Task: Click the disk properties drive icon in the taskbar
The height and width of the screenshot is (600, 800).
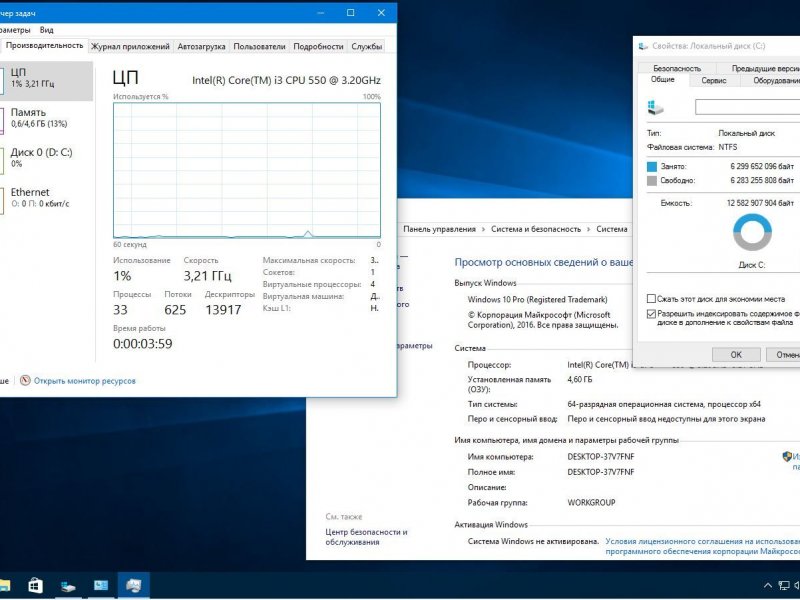Action: point(68,586)
